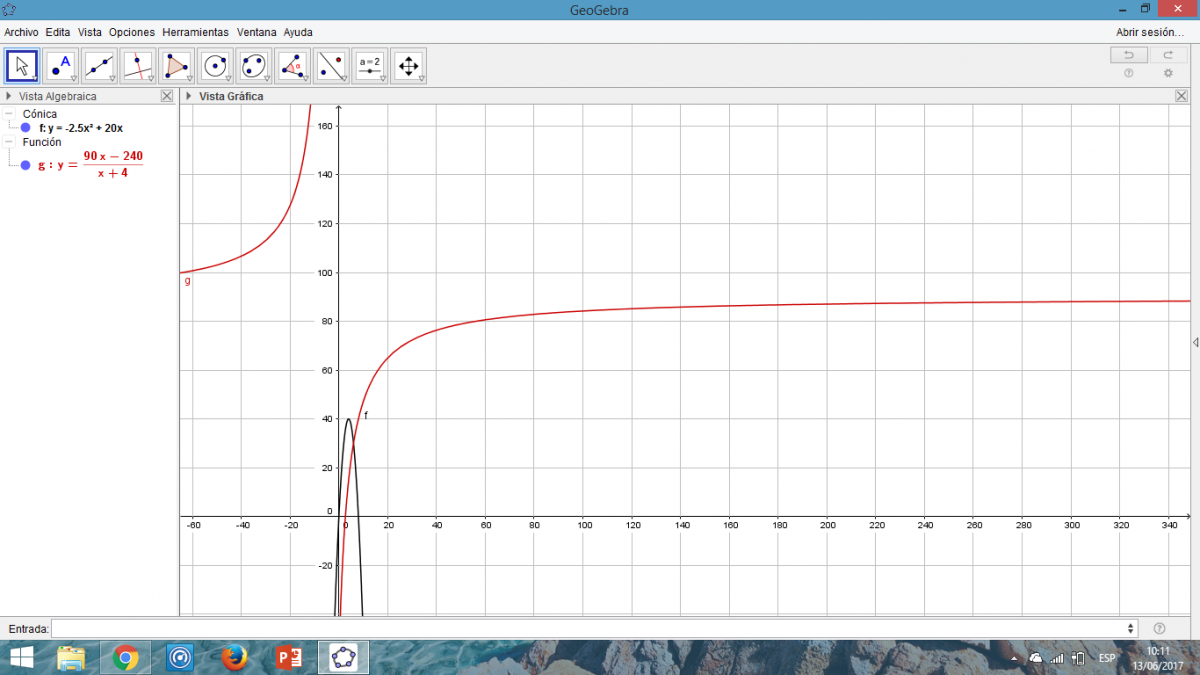This screenshot has height=675, width=1200.
Task: Click the Entrada input field
Action: [x=590, y=628]
